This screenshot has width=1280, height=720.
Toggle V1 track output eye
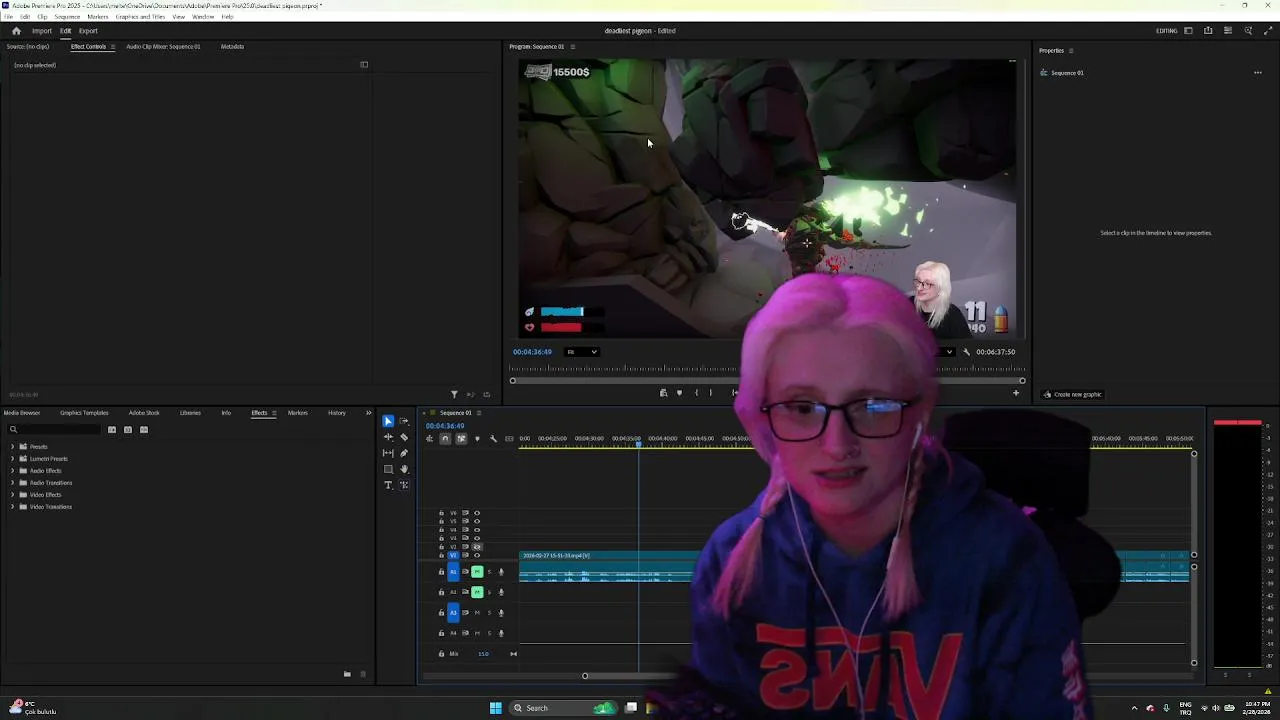click(x=477, y=556)
